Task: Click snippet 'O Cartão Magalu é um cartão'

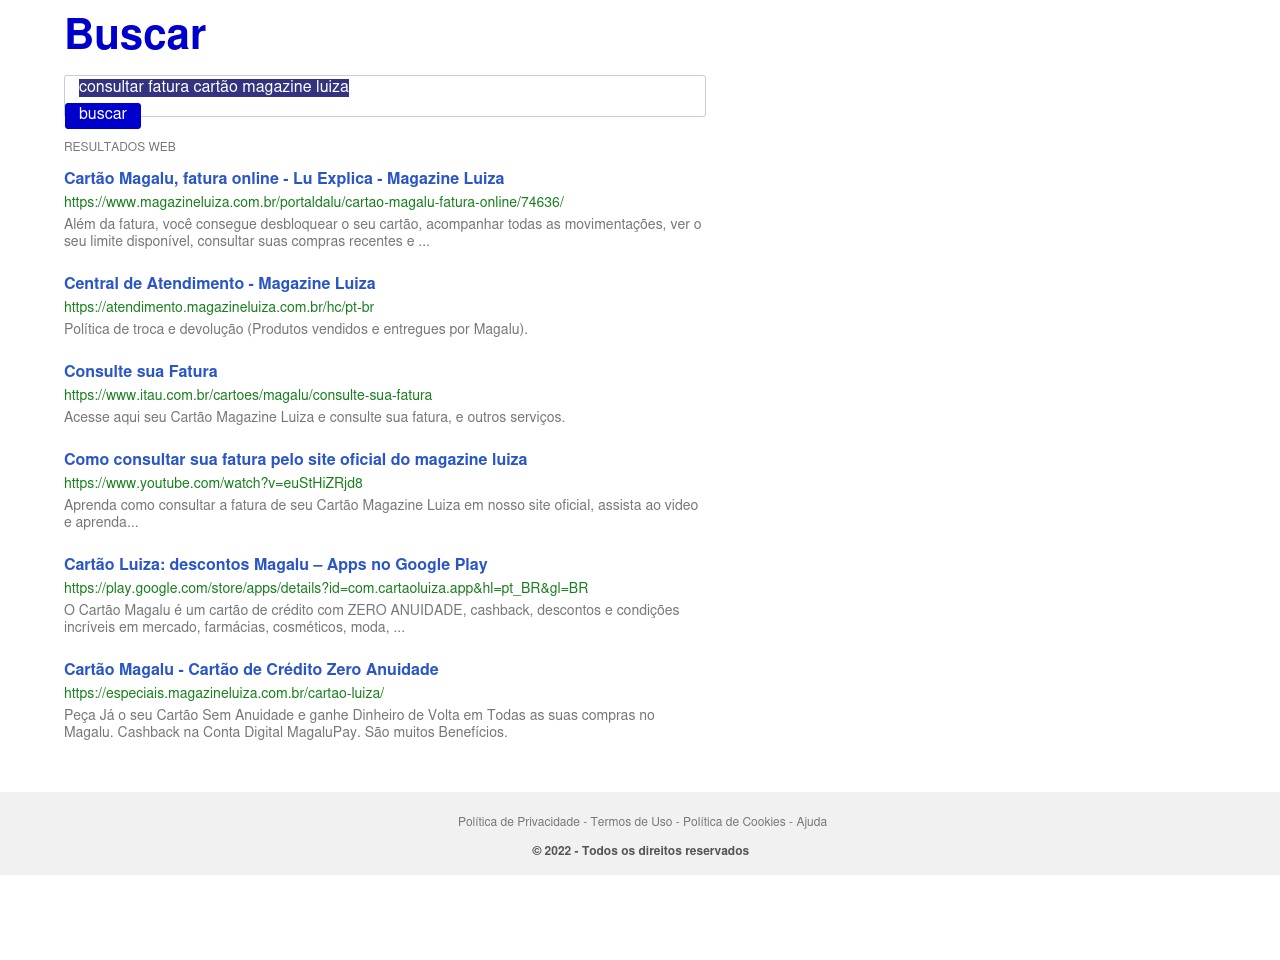Action: tap(372, 619)
